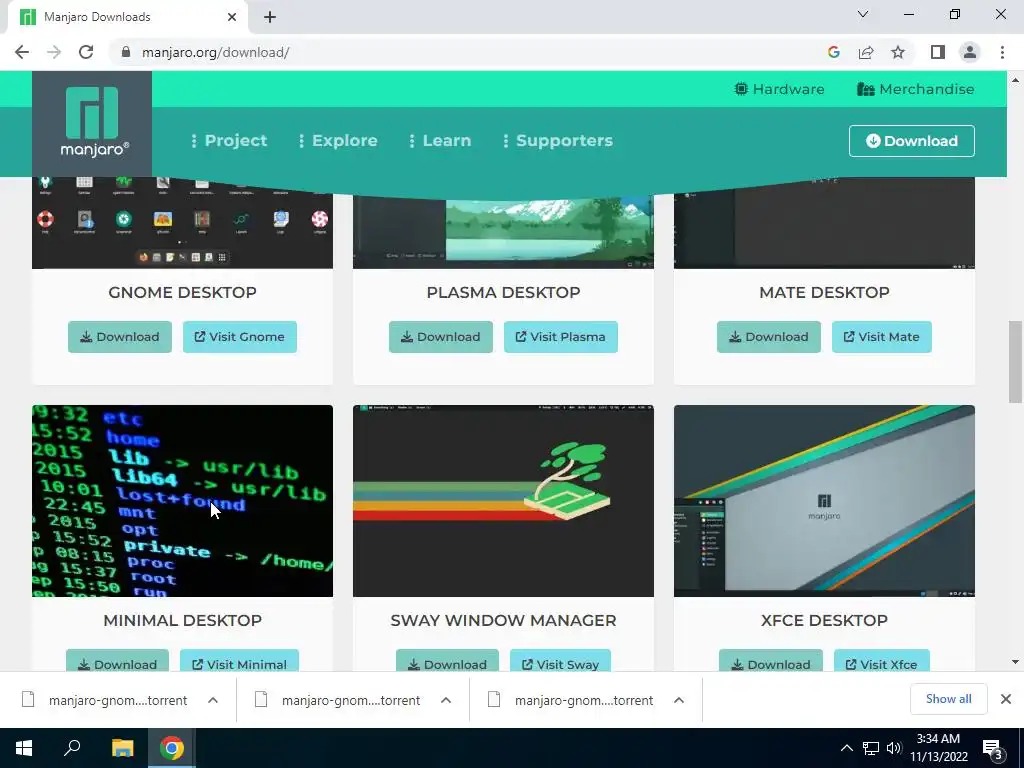Download the MATE Desktop edition
This screenshot has height=768, width=1024.
point(769,337)
